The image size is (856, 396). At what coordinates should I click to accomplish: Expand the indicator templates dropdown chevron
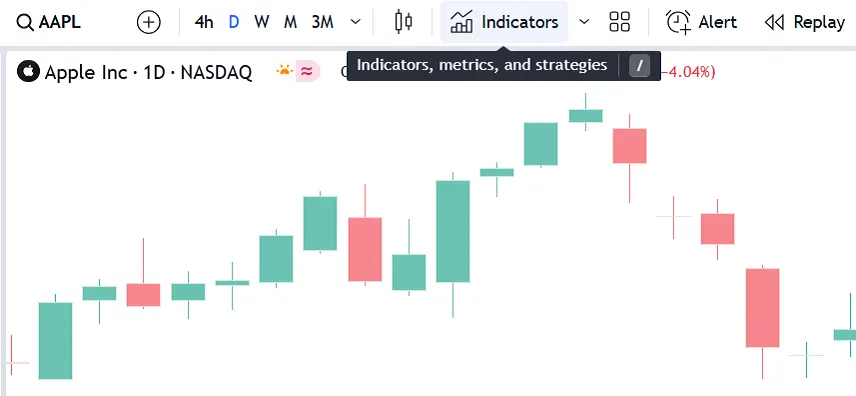point(584,22)
